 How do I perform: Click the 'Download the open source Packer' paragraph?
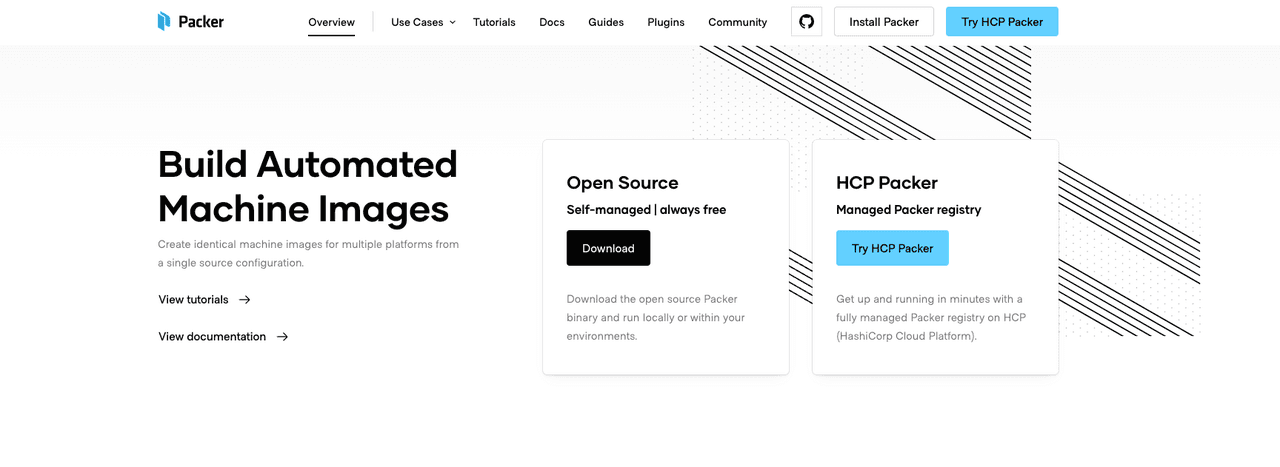[656, 318]
